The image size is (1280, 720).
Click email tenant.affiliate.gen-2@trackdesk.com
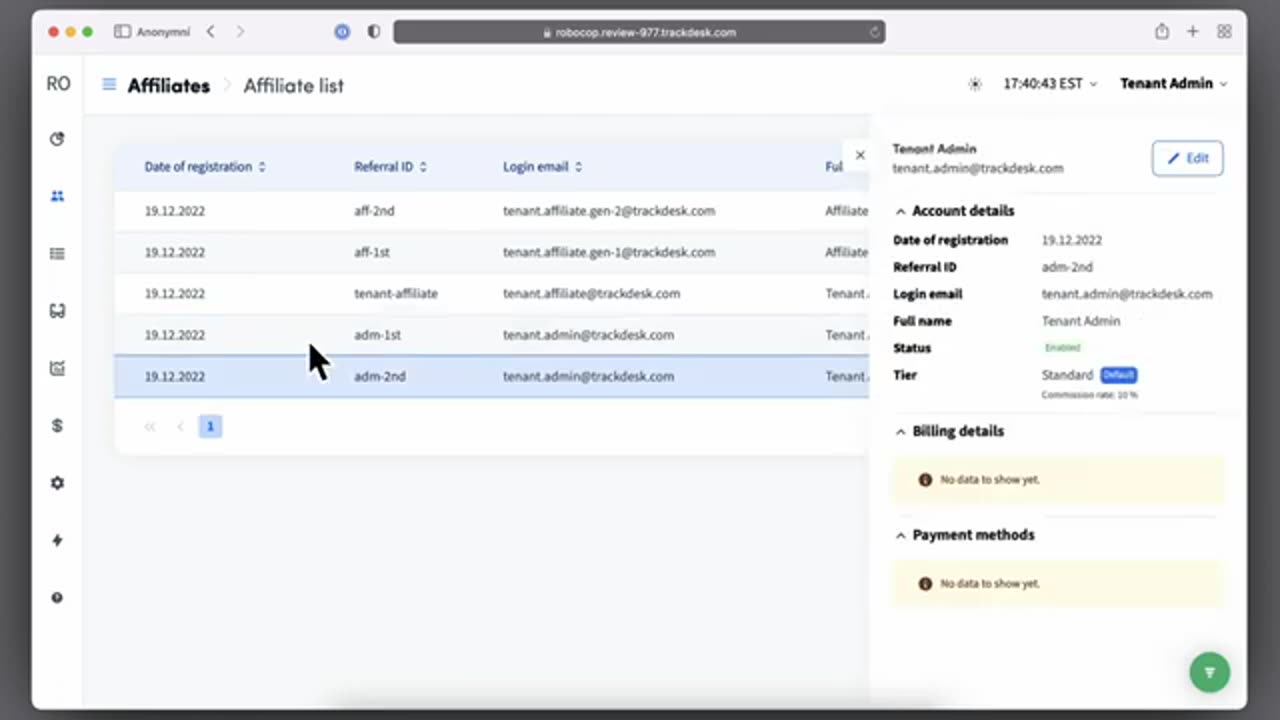tap(608, 211)
